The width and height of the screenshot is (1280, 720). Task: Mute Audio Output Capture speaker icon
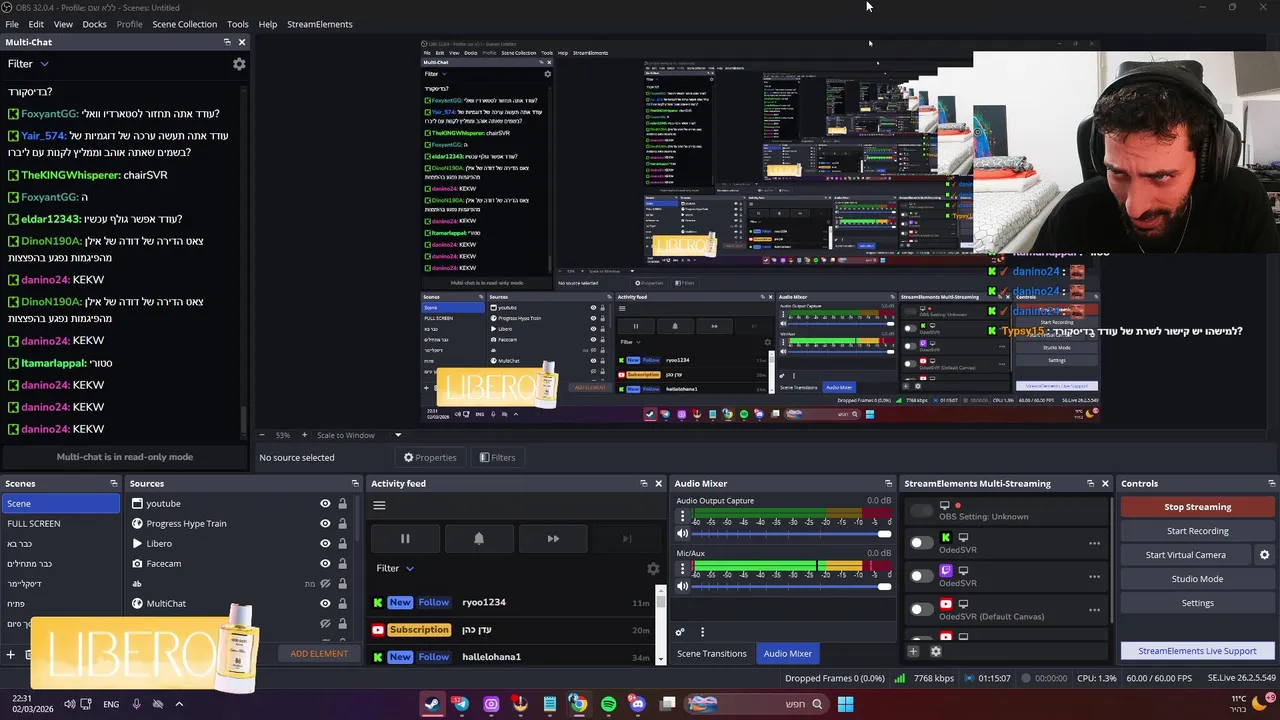[x=683, y=534]
